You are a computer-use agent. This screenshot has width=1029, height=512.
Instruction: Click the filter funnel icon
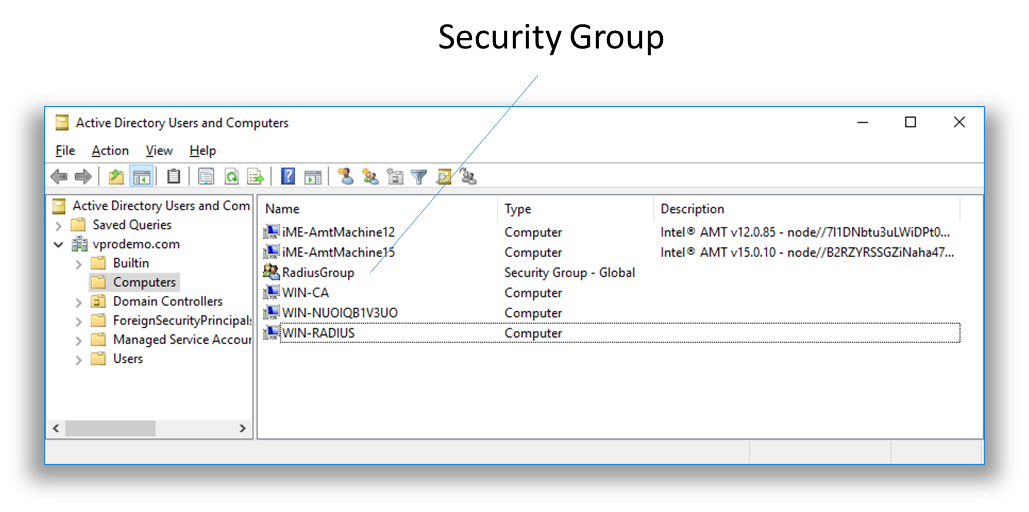(x=419, y=177)
